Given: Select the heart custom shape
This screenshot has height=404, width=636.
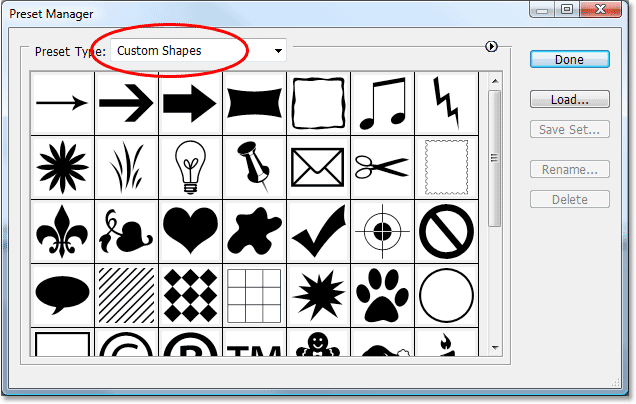Looking at the screenshot, I should (190, 230).
